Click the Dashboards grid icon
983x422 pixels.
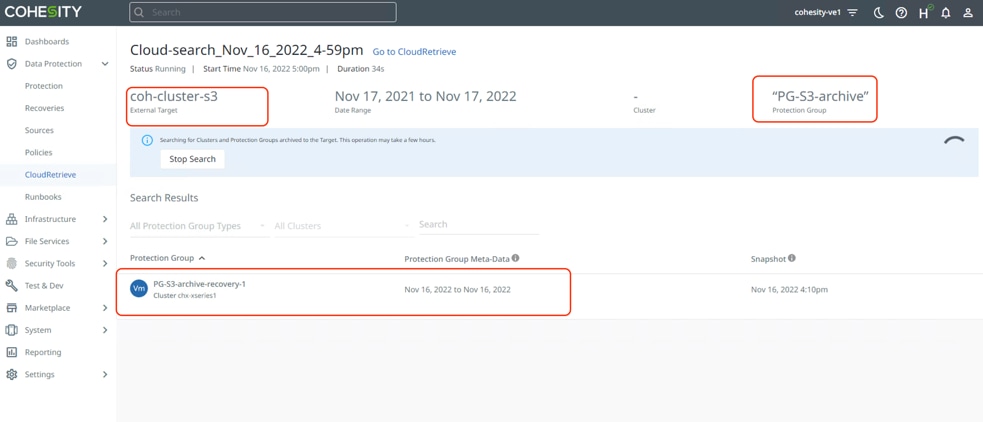pos(11,41)
